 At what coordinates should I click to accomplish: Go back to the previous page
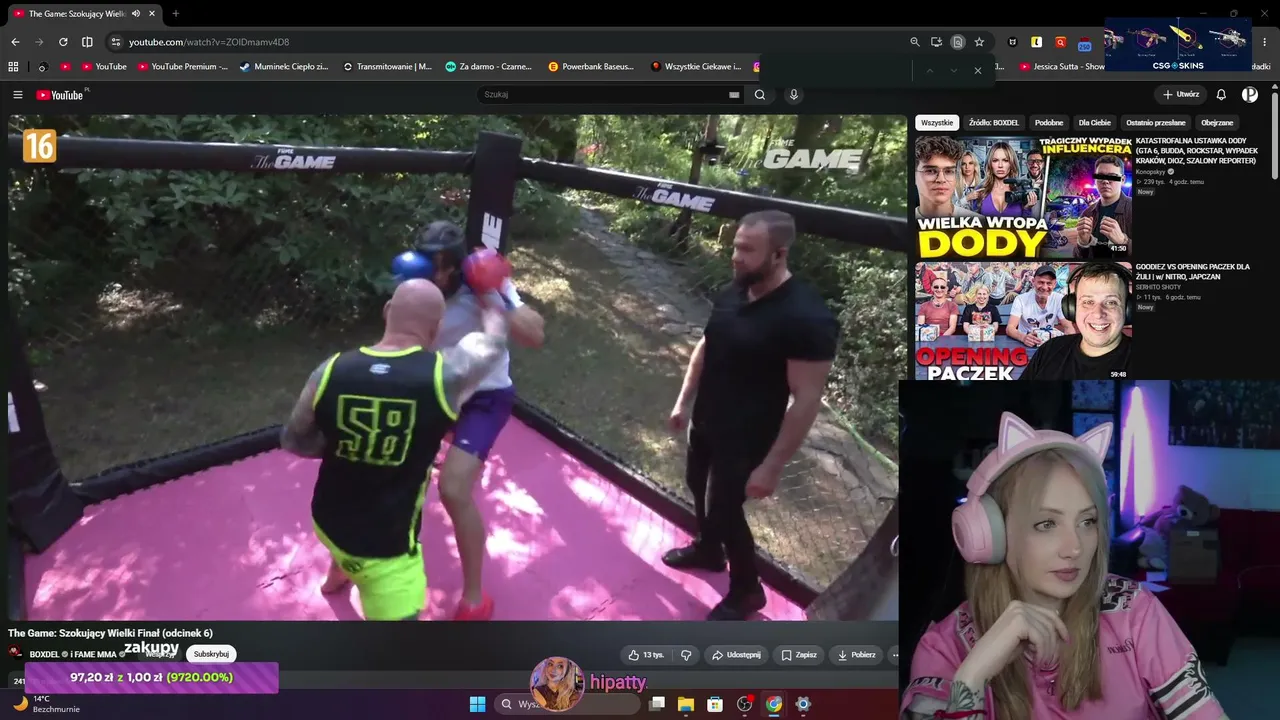click(15, 42)
